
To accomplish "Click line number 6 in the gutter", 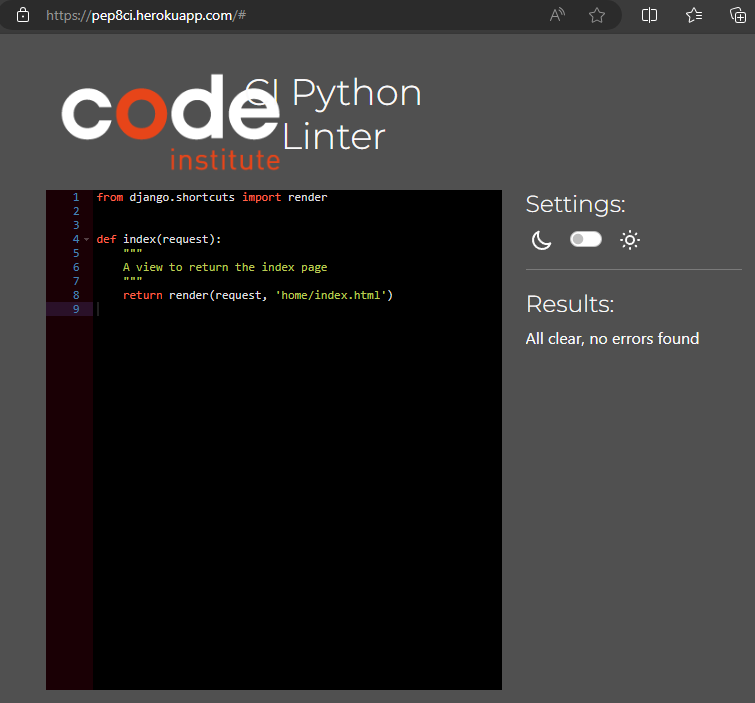I will click(76, 267).
